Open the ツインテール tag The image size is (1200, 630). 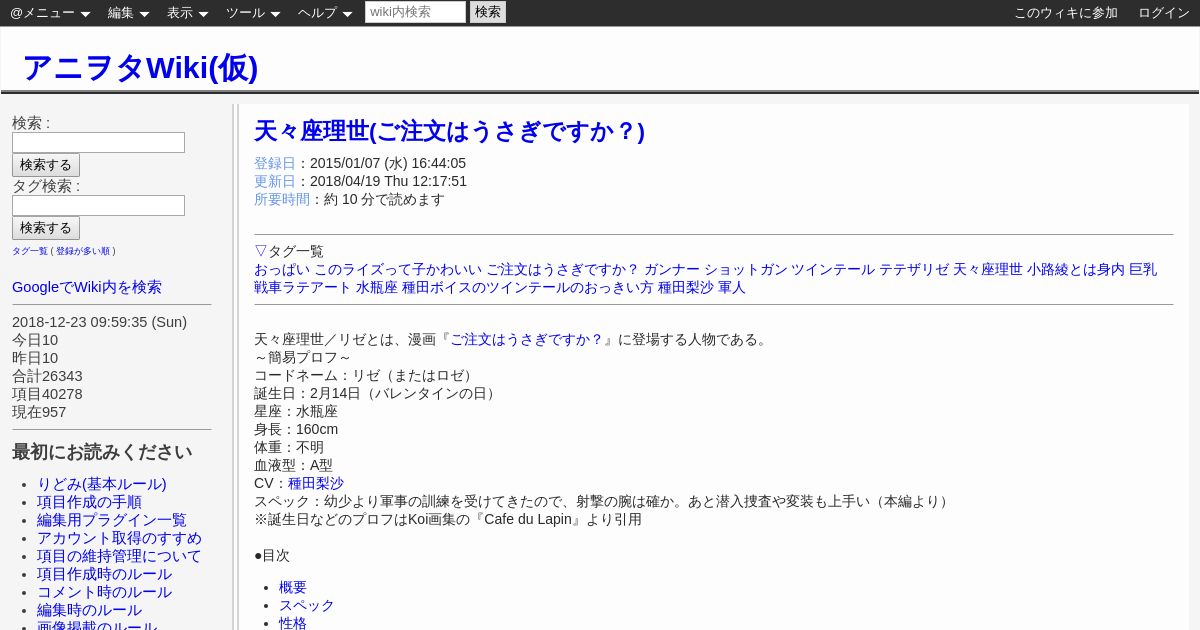[834, 269]
